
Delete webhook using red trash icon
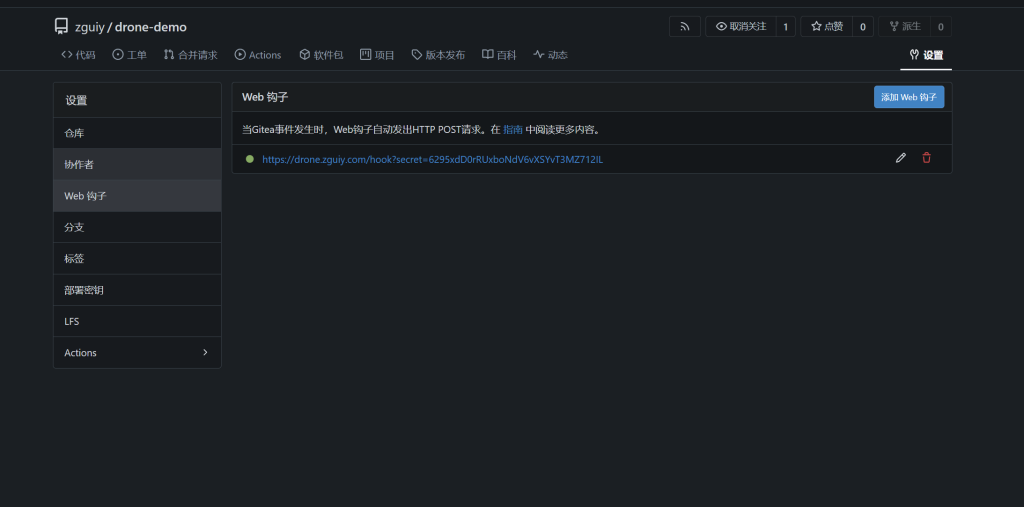click(x=926, y=158)
